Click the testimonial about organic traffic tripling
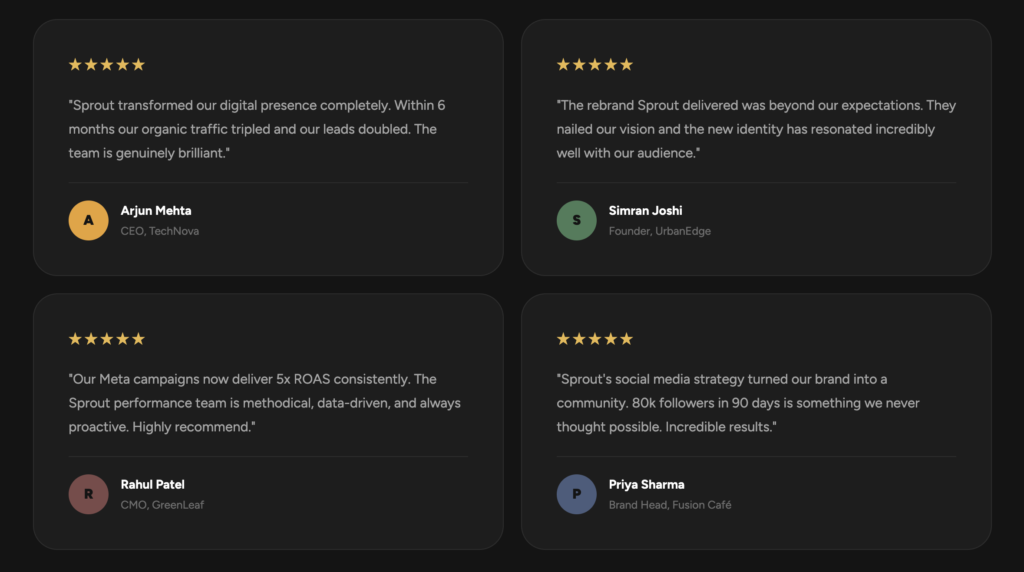This screenshot has width=1024, height=572. [256, 129]
